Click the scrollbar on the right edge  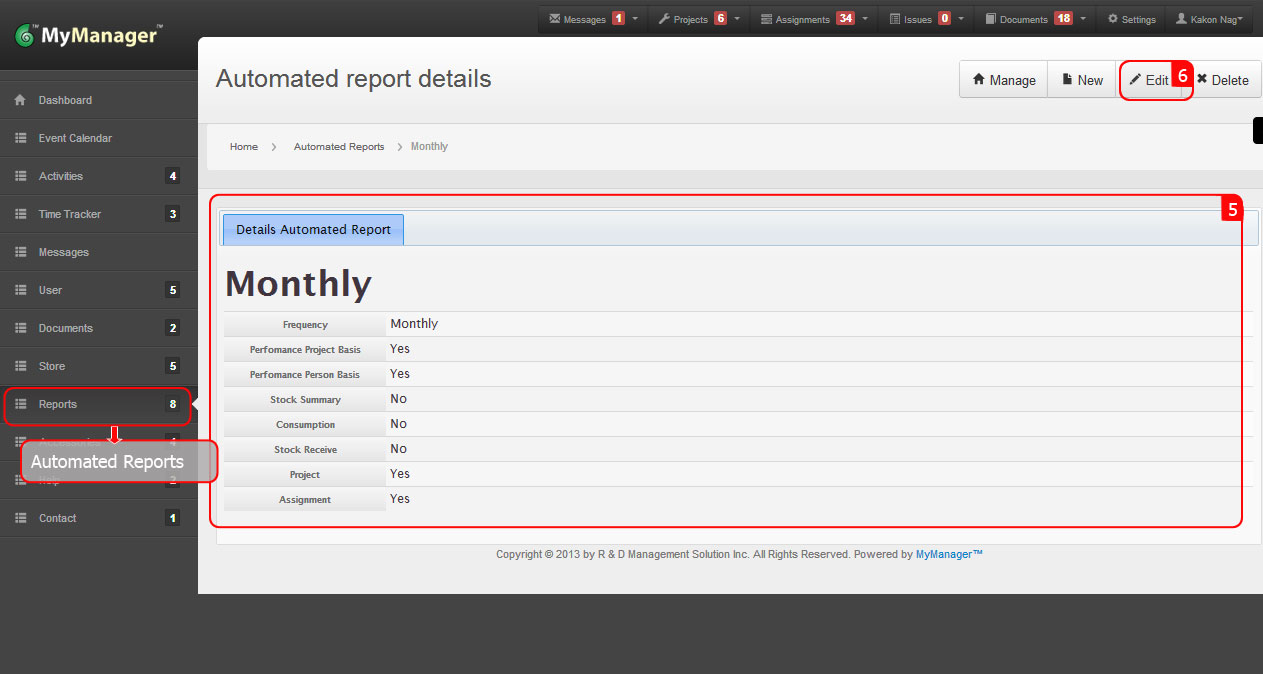[1258, 130]
